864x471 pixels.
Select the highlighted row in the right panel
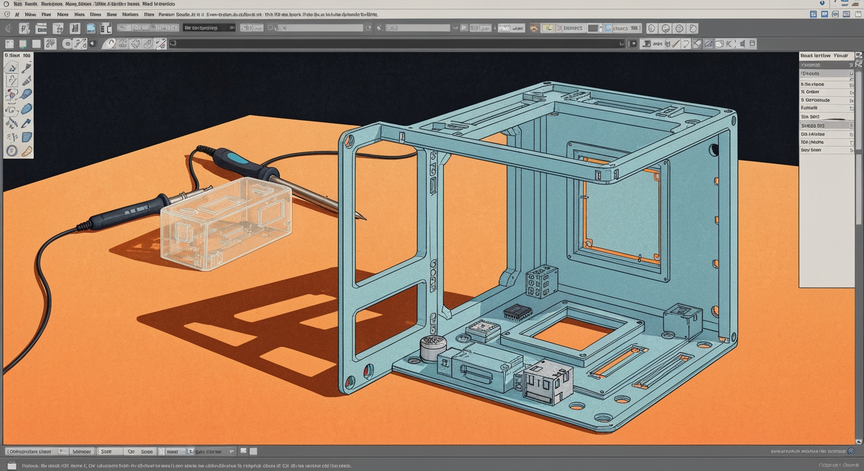[x=827, y=126]
